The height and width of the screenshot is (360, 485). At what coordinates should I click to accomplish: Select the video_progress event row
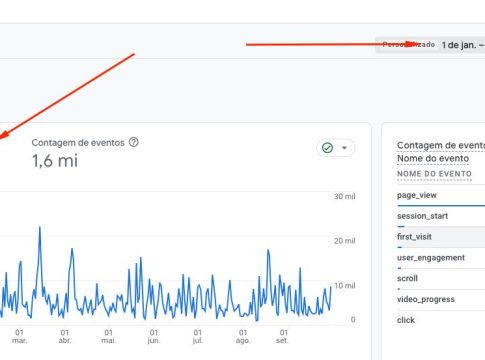pos(441,299)
